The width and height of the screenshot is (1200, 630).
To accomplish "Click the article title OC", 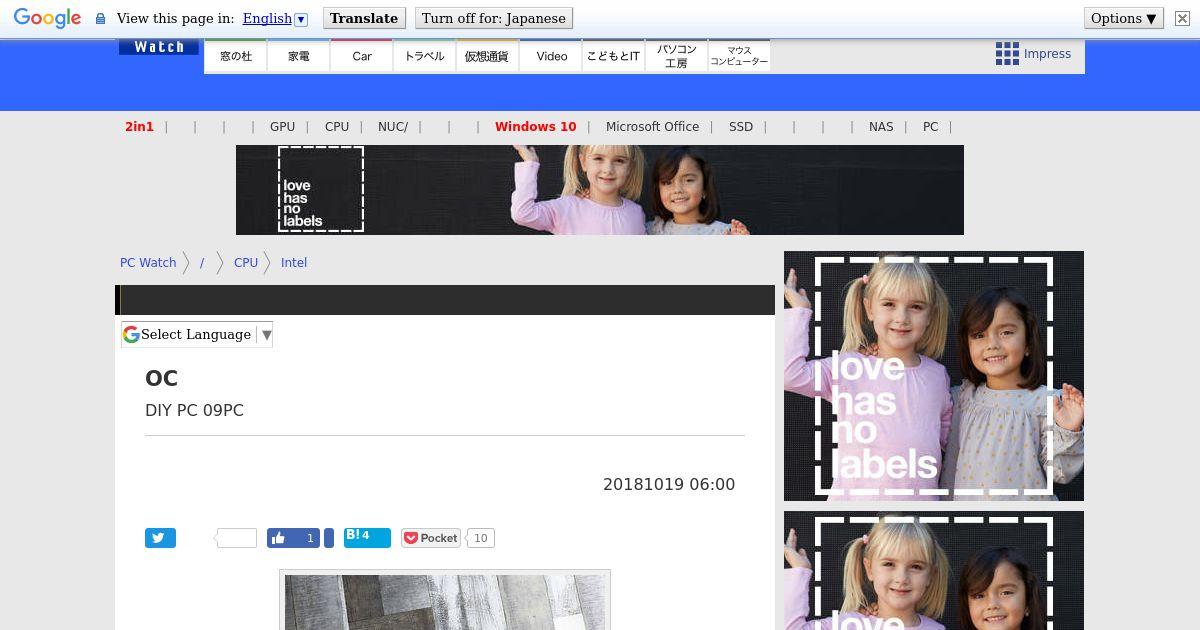I will tap(161, 379).
